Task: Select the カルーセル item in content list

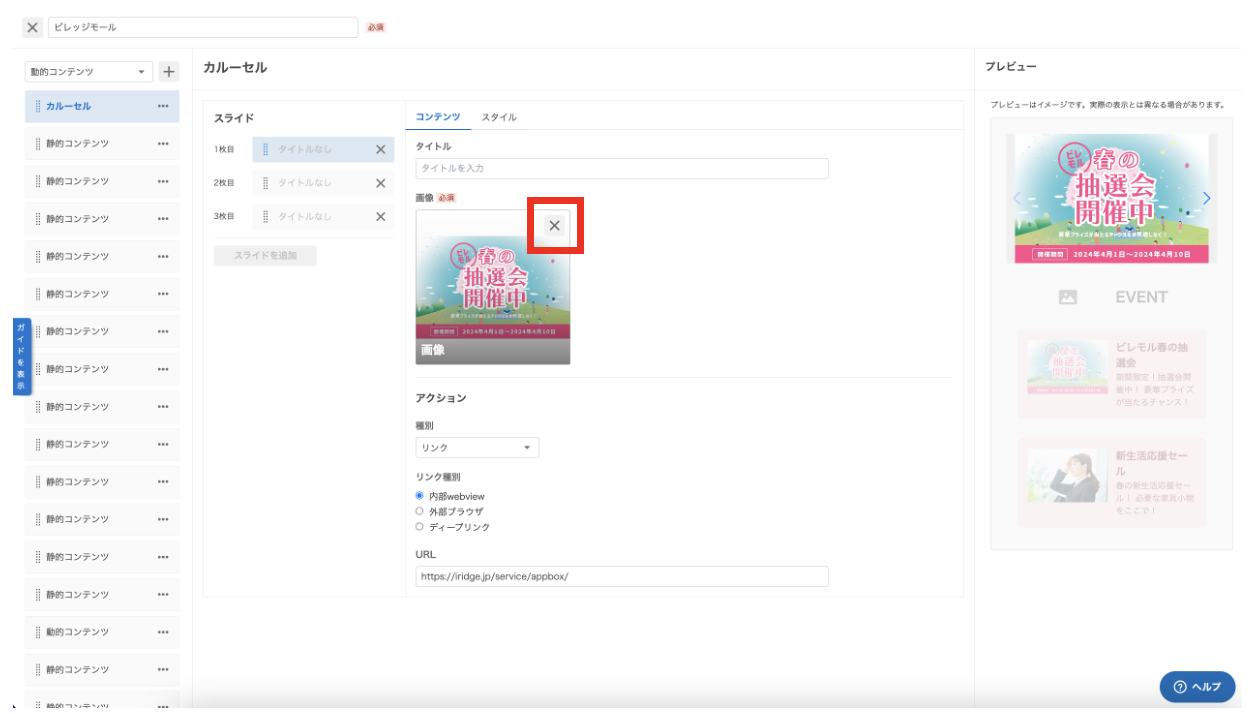Action: pyautogui.click(x=102, y=106)
